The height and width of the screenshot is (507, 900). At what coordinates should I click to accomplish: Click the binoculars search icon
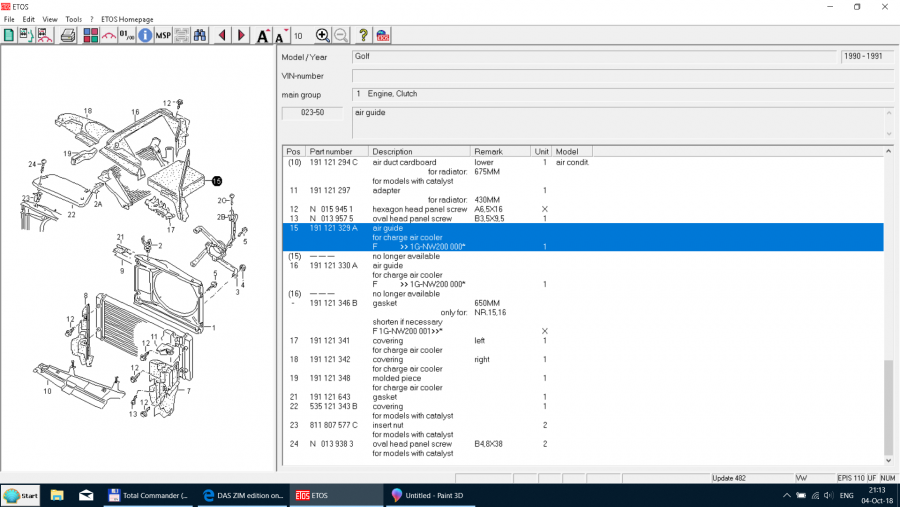click(200, 35)
